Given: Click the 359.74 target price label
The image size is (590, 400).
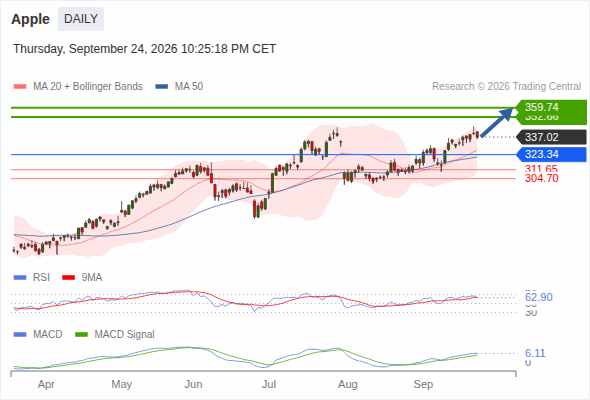Looking at the screenshot, I should (551, 107).
